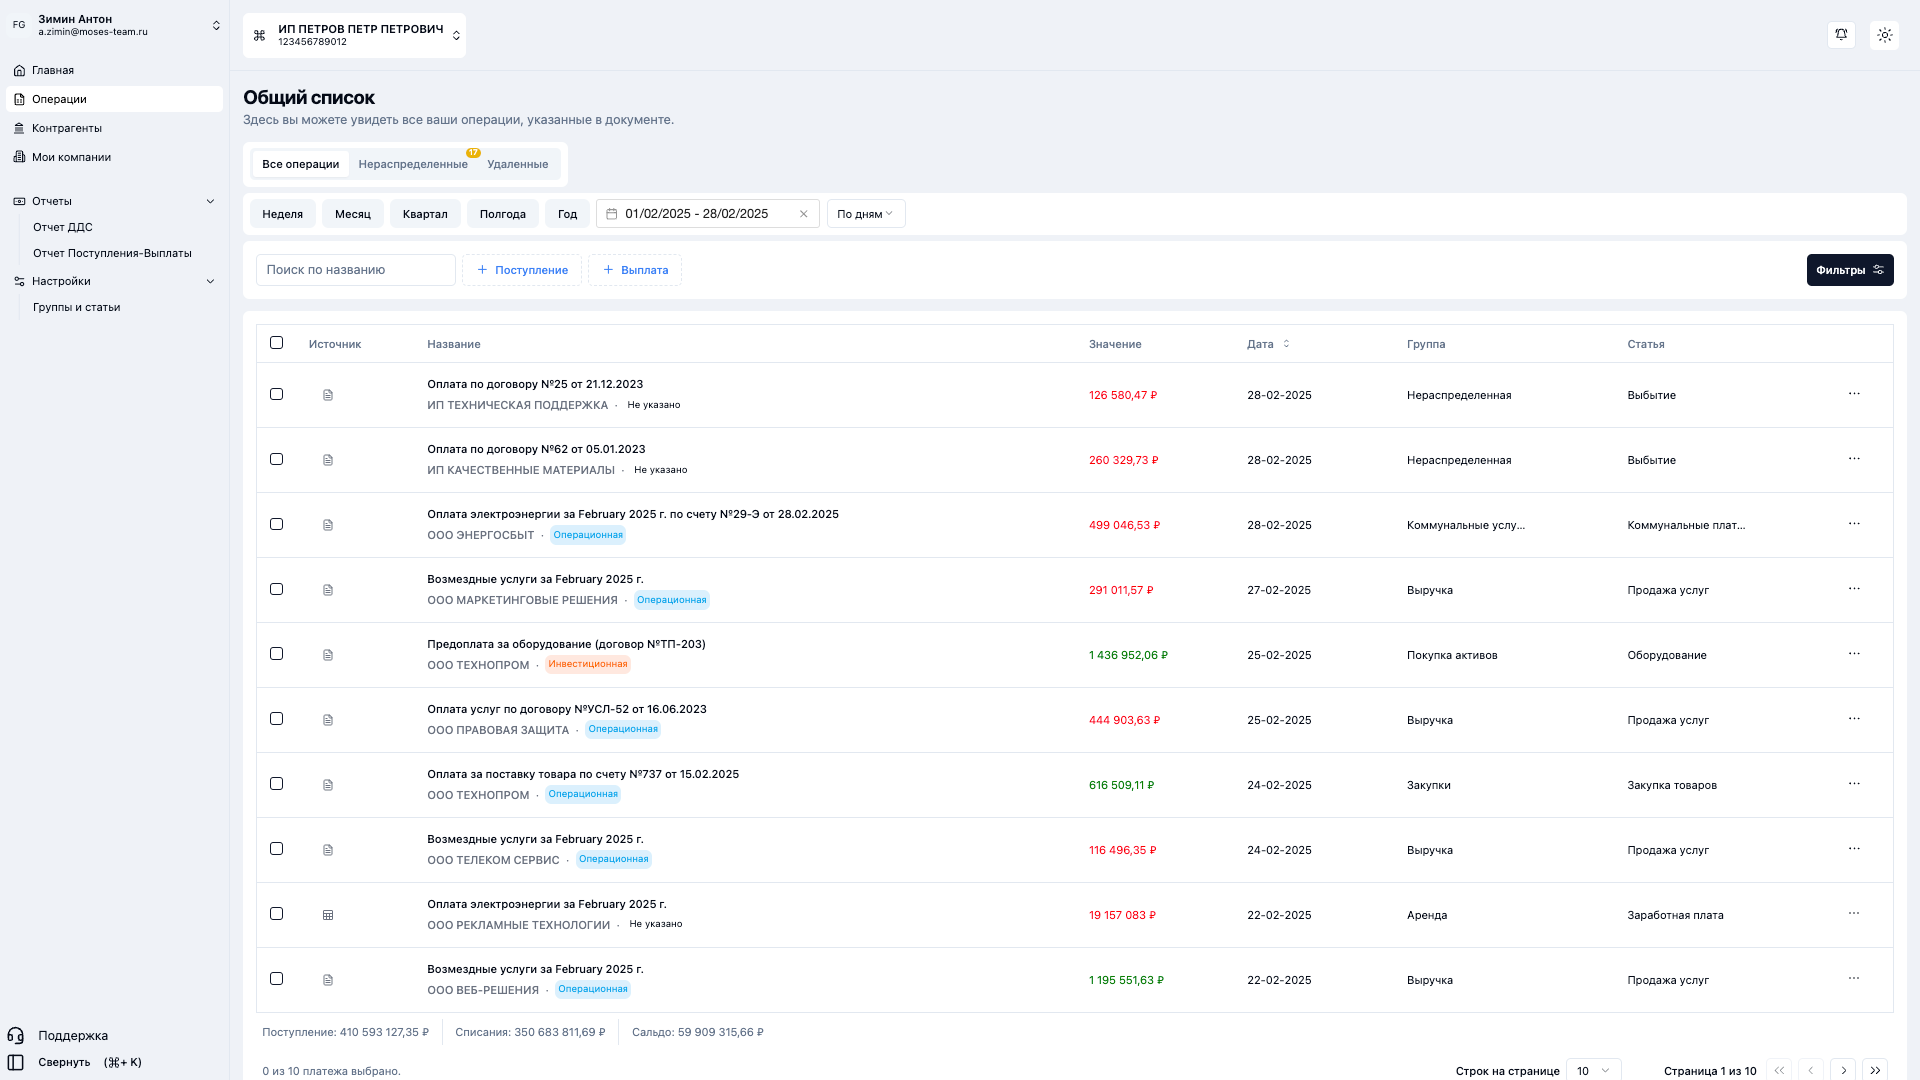Click the Поиск по названию search field
The height and width of the screenshot is (1080, 1920).
[x=356, y=270]
